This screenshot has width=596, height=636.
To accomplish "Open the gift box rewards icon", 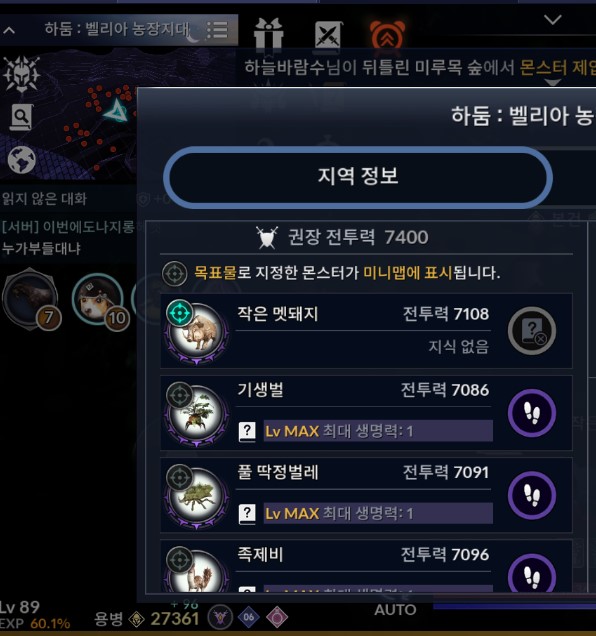I will pyautogui.click(x=269, y=35).
